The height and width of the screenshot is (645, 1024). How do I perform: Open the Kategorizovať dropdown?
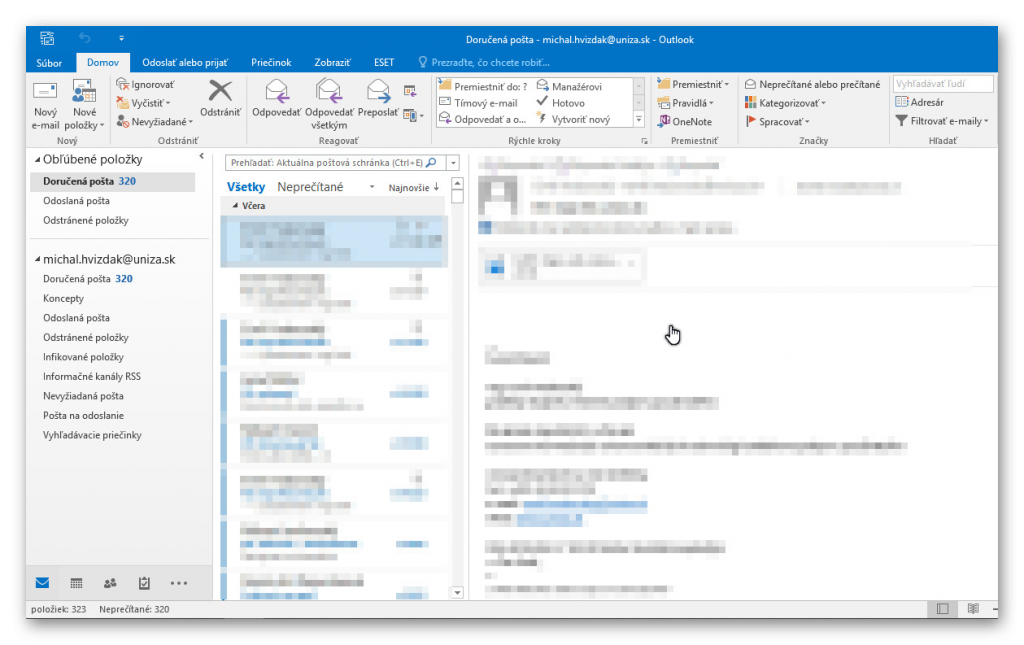point(785,103)
